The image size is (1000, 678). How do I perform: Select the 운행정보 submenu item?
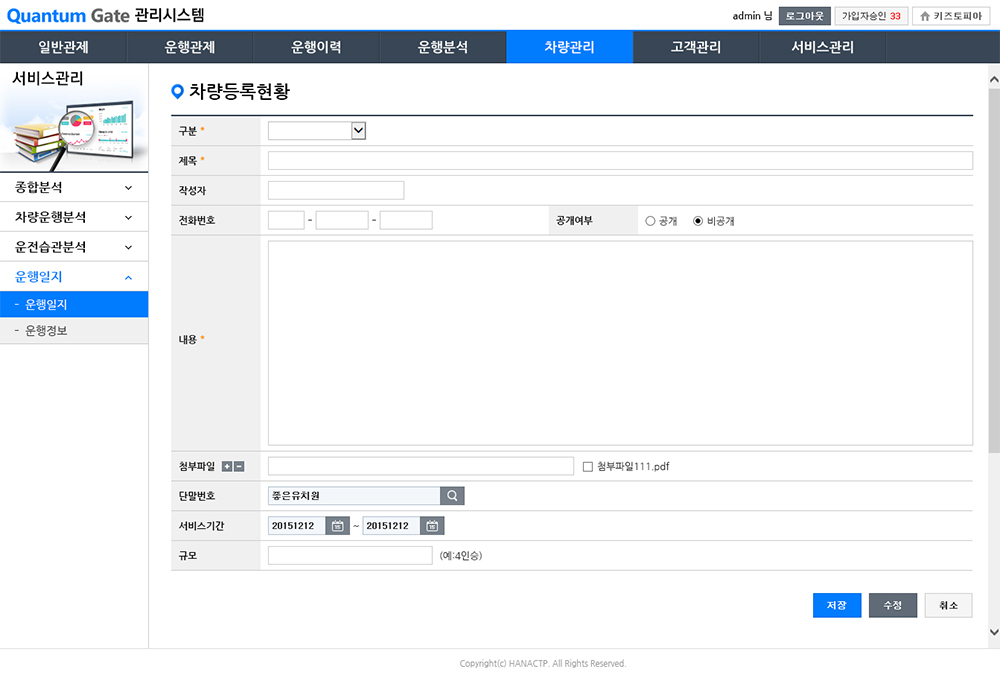point(74,330)
